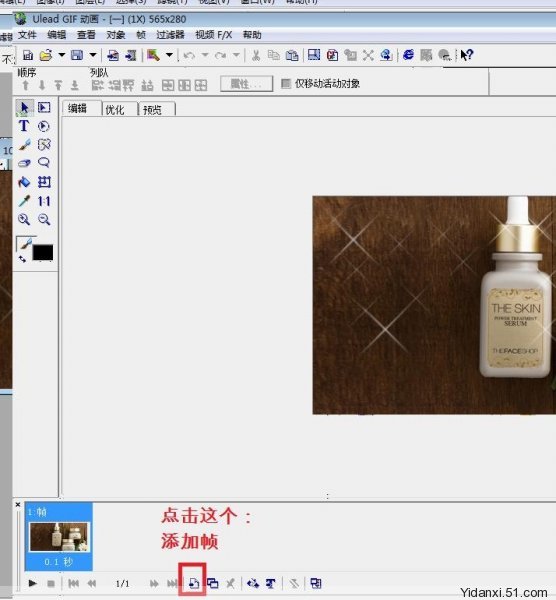Image resolution: width=556 pixels, height=600 pixels.
Task: Click the Copy icon in toolbar
Action: click(x=274, y=55)
